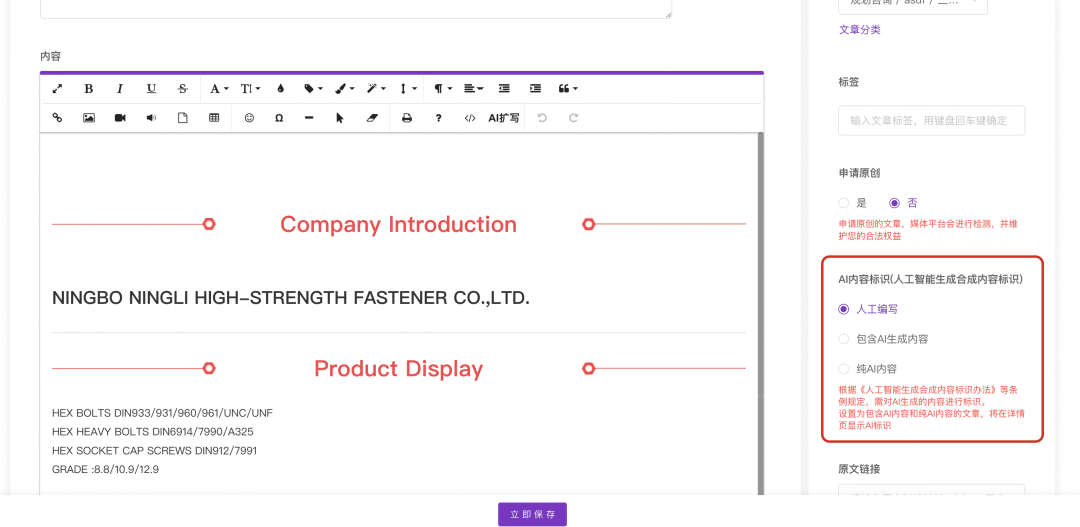Click the select-all cursor icon
This screenshot has height=527, width=1080.
click(x=340, y=118)
